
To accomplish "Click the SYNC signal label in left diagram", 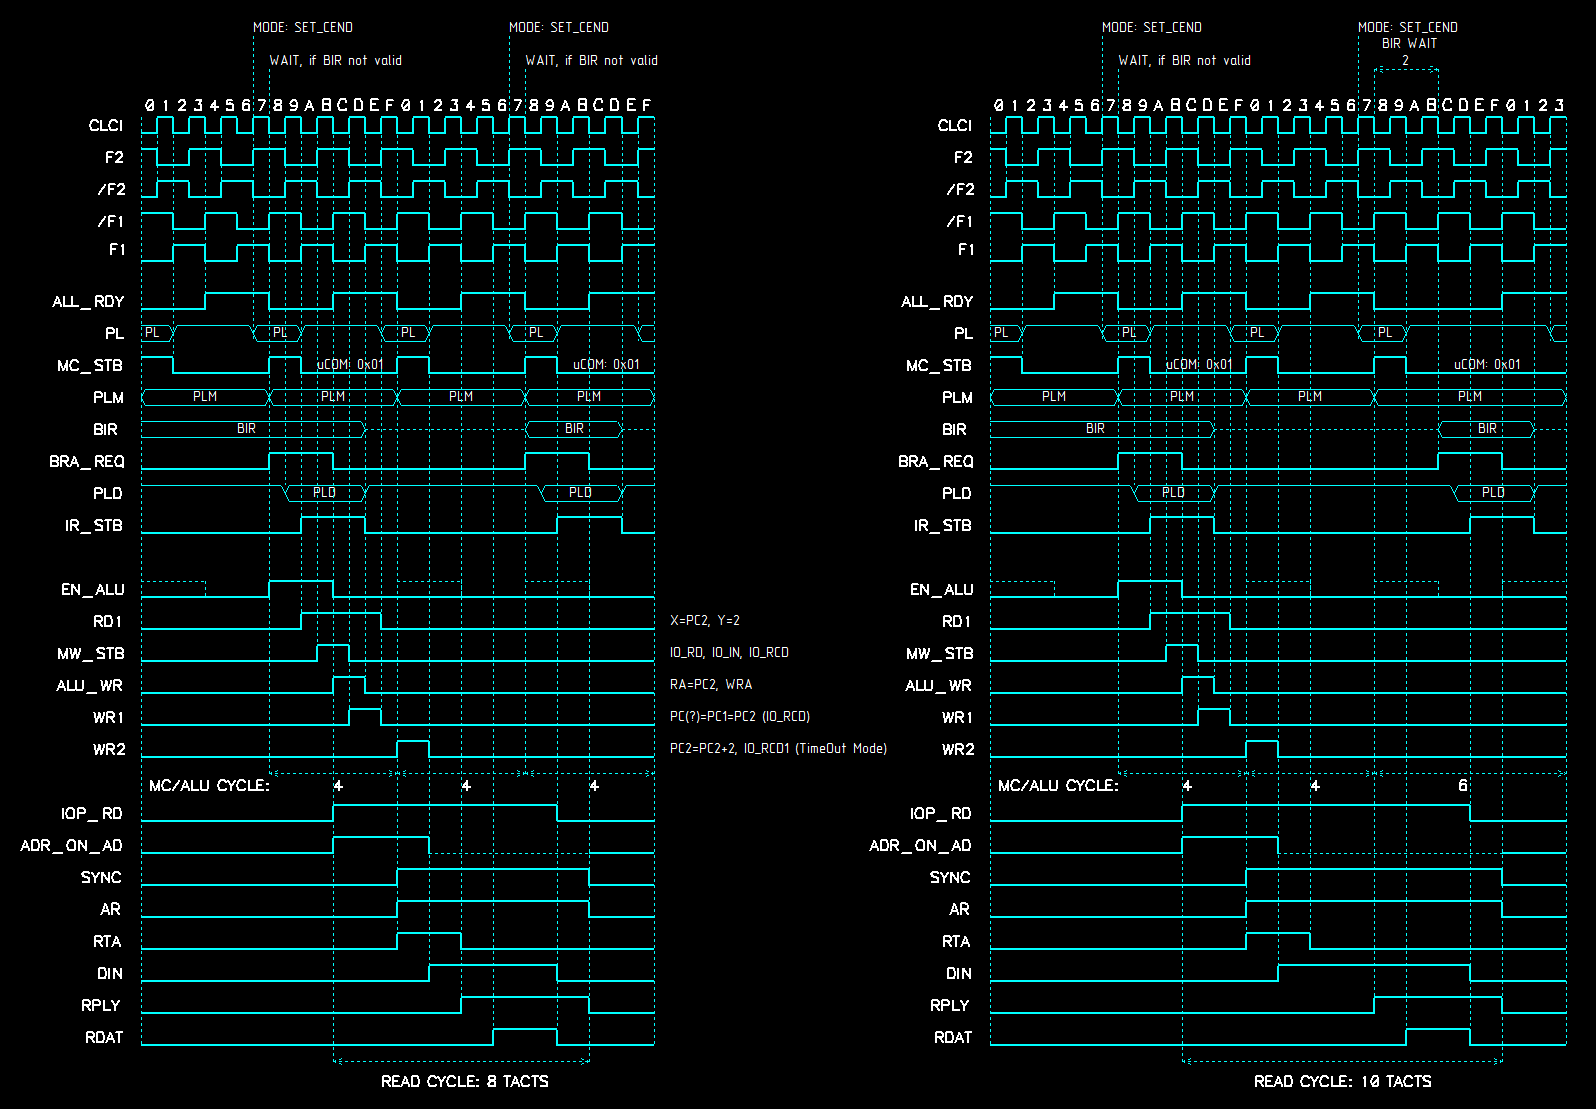I will tap(101, 878).
